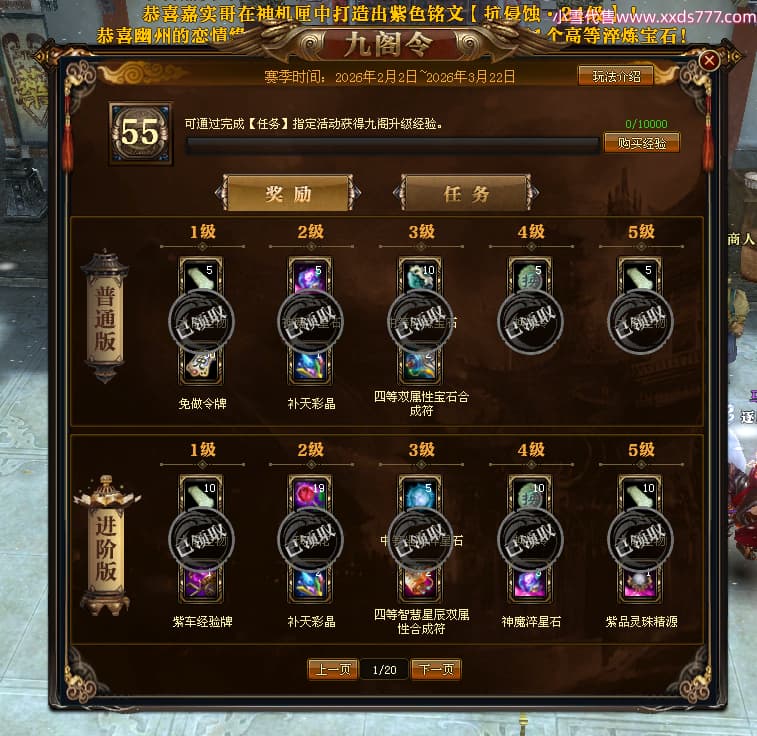Viewport: 757px width, 736px height.
Task: Click the level 55 badge icon
Action: (x=140, y=133)
